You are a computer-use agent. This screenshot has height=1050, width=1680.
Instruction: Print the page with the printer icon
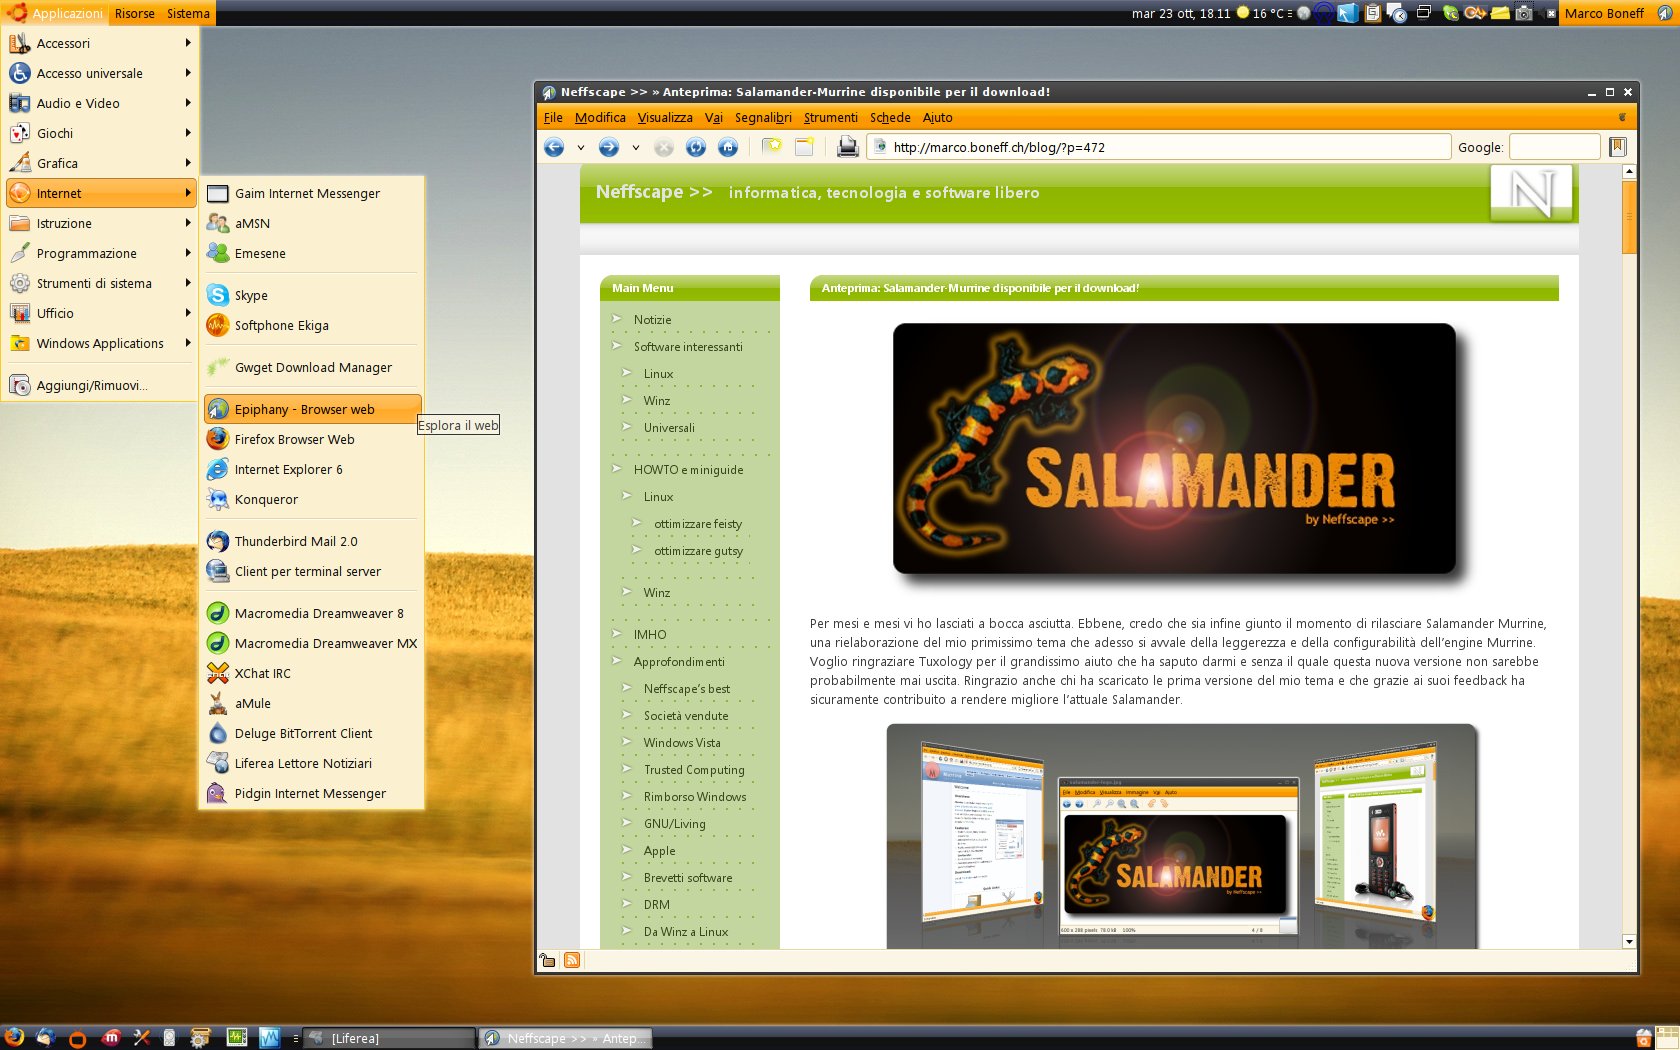click(x=848, y=147)
